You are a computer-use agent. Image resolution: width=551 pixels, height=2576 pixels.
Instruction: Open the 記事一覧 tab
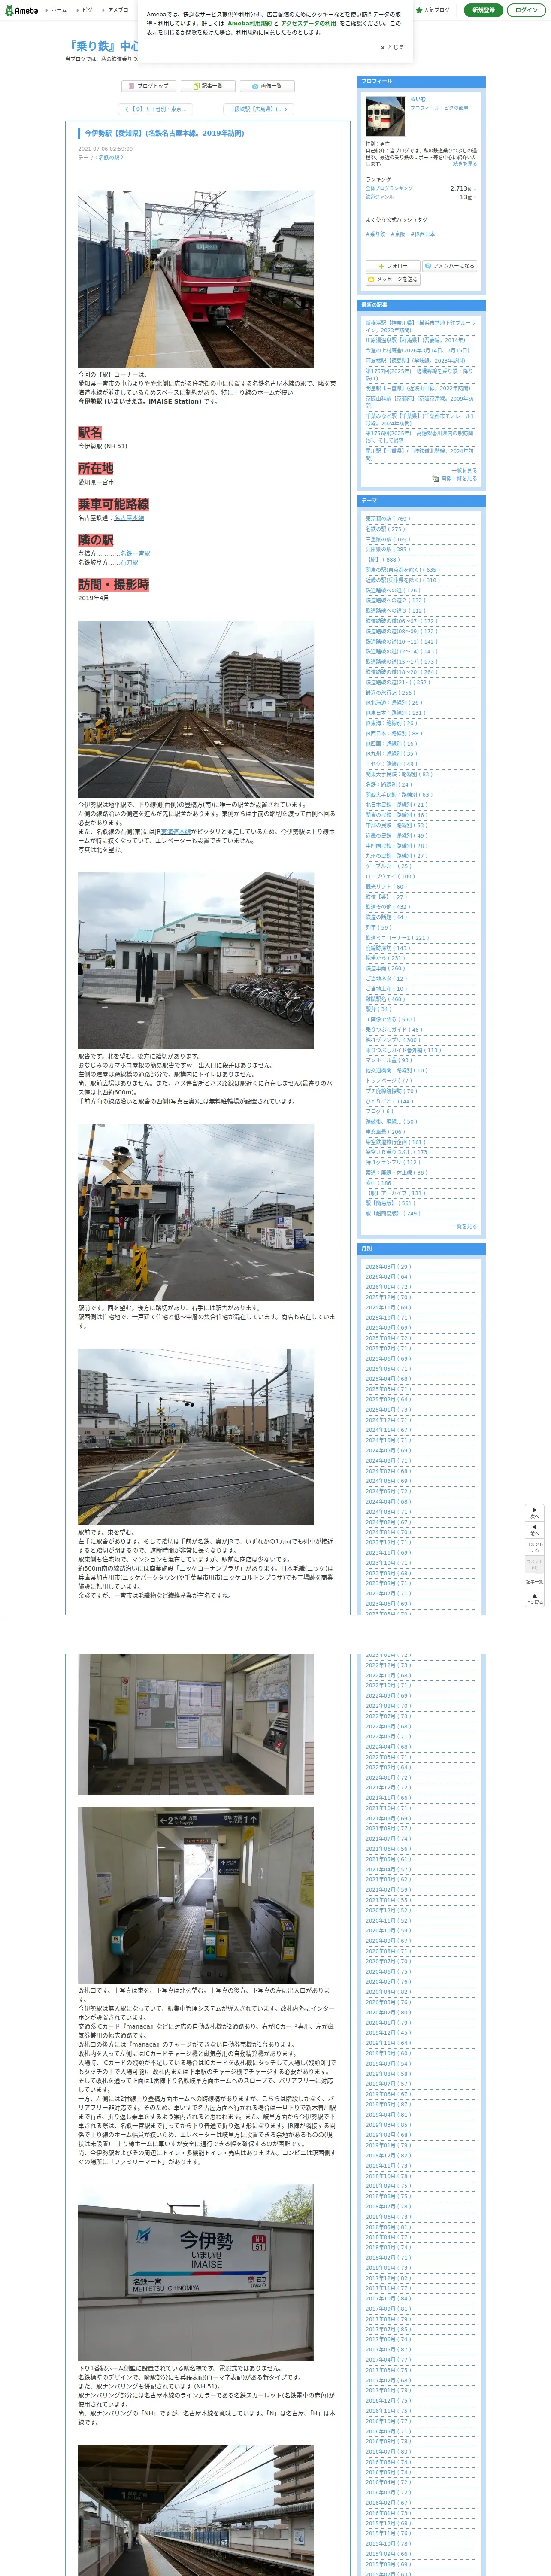[208, 86]
